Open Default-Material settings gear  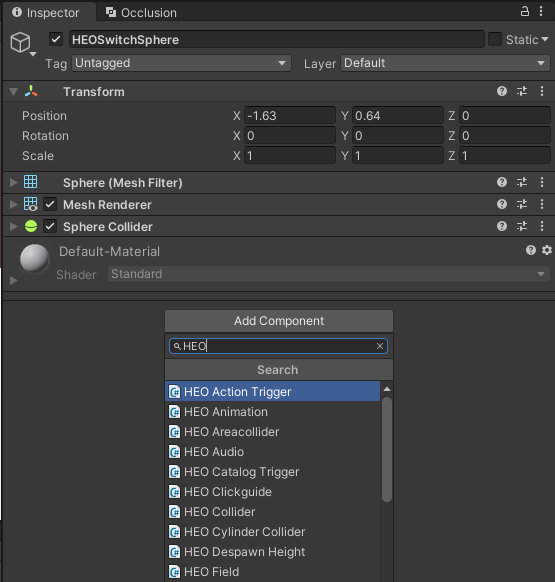tap(547, 250)
